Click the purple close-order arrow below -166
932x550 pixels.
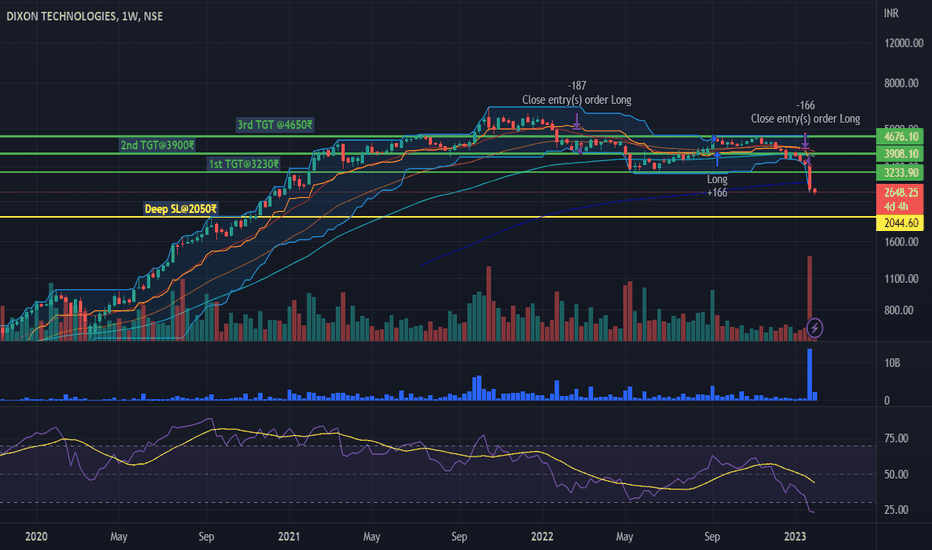point(805,141)
